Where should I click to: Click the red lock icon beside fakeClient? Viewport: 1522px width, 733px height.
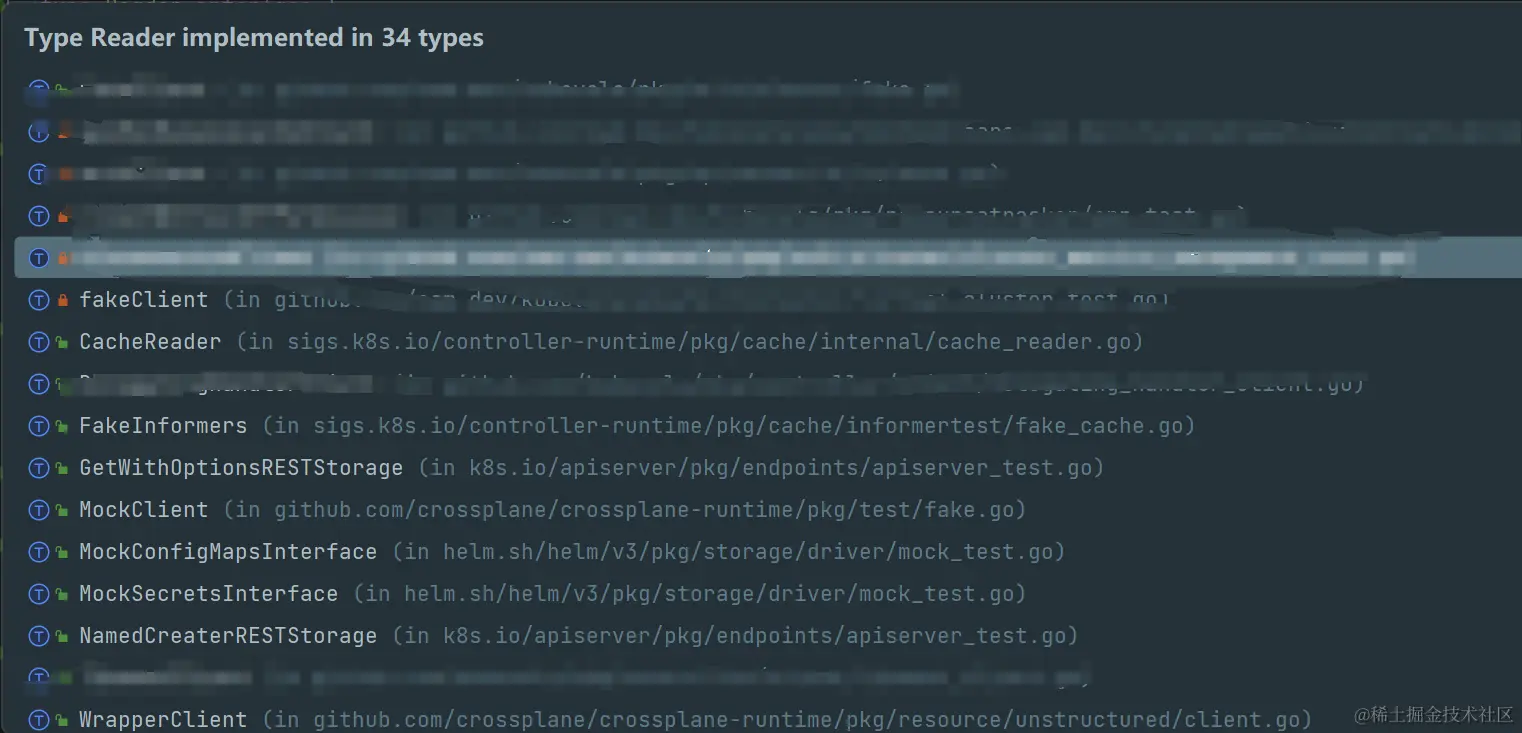click(x=63, y=300)
